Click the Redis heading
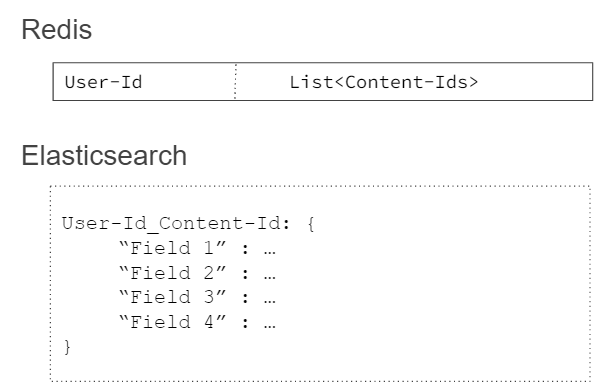Image resolution: width=604 pixels, height=391 pixels. point(57,29)
